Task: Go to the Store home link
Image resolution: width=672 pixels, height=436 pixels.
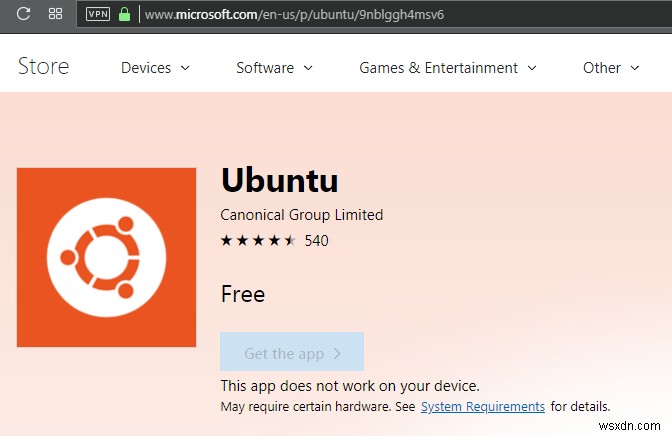Action: pyautogui.click(x=44, y=67)
